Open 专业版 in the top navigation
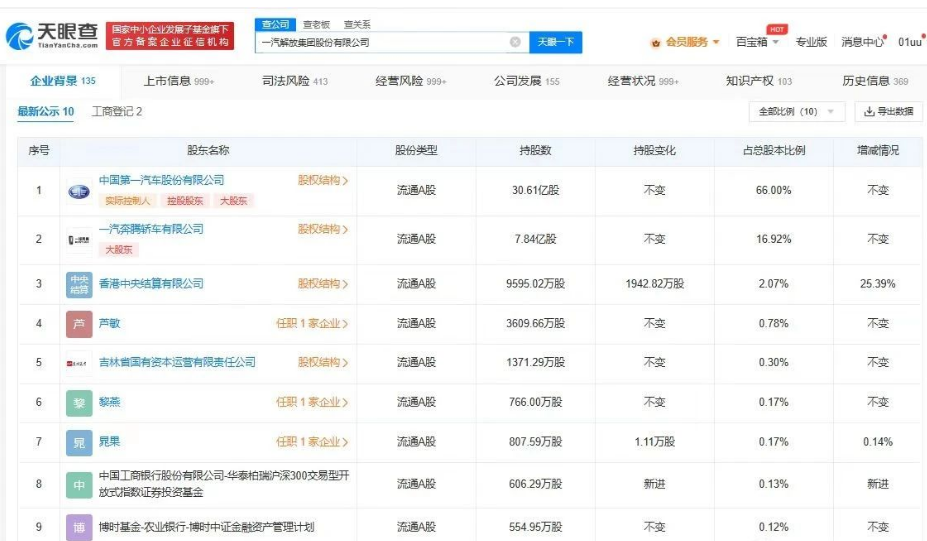Viewport: 927px width, 541px height. 811,42
